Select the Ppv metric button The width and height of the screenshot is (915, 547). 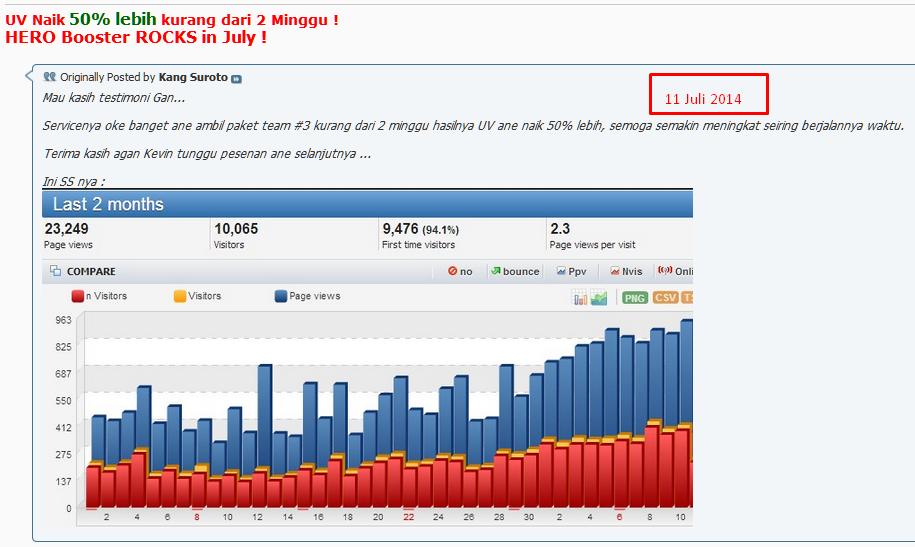tap(571, 271)
